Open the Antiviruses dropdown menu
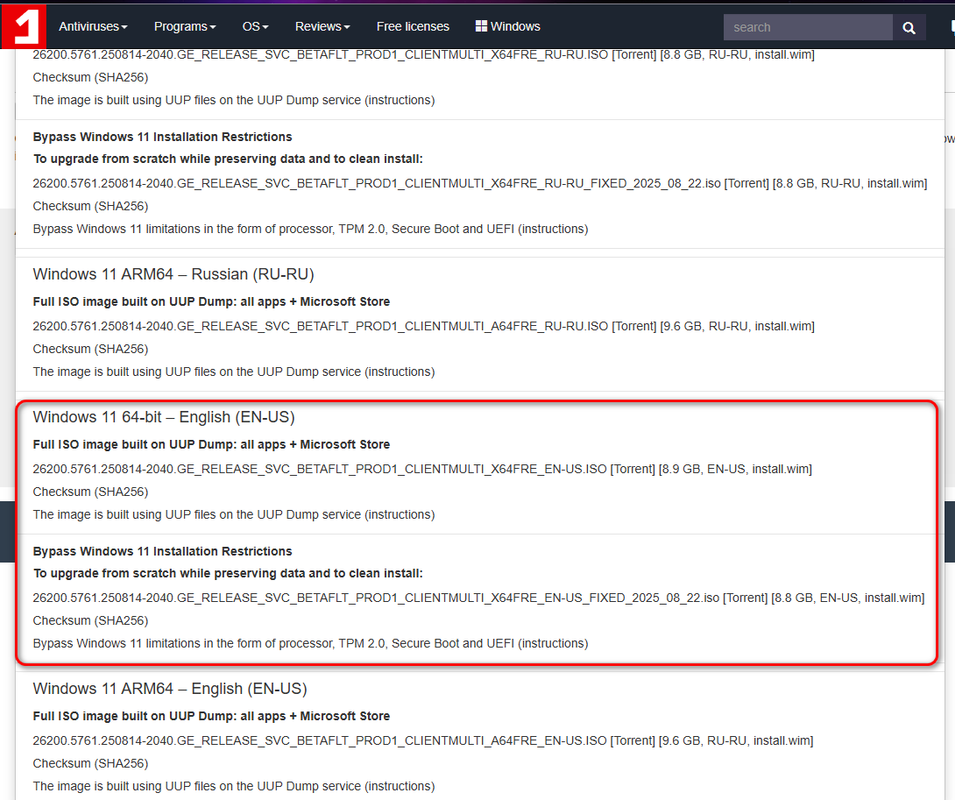 (x=93, y=27)
